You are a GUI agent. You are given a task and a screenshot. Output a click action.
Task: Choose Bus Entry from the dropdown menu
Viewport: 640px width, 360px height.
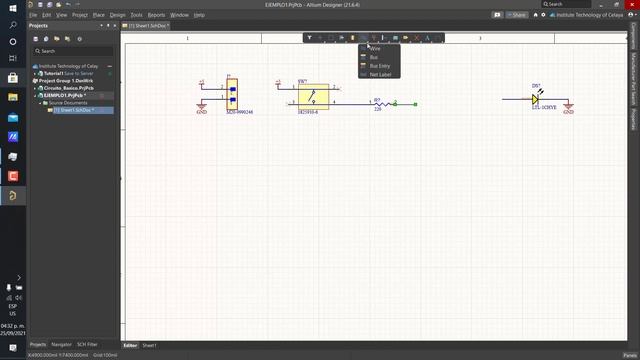379,66
